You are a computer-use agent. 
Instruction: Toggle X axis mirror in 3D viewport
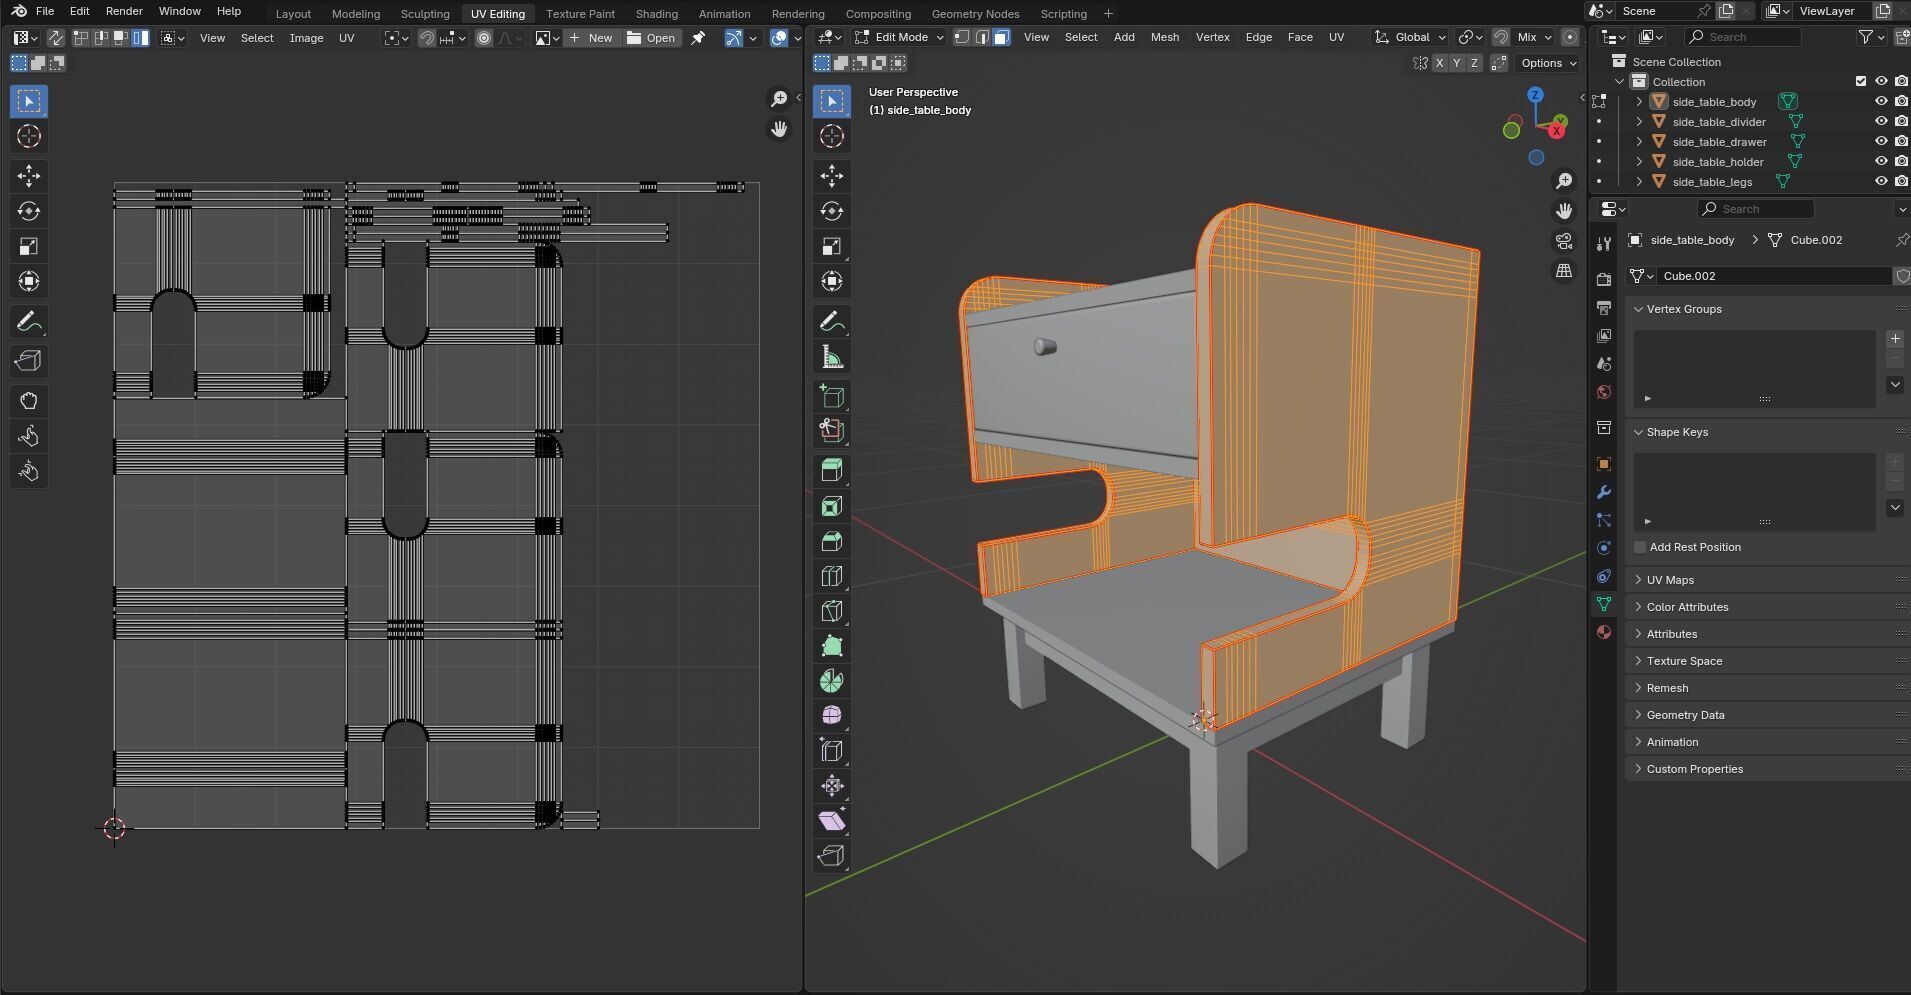[x=1439, y=63]
